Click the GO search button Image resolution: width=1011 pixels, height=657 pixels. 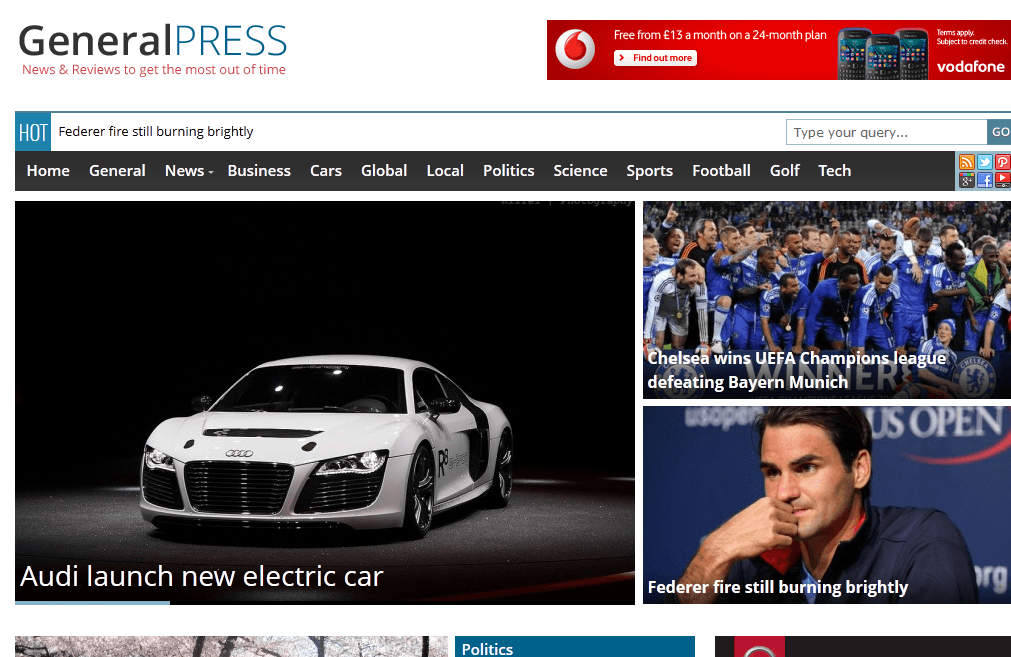(1000, 132)
